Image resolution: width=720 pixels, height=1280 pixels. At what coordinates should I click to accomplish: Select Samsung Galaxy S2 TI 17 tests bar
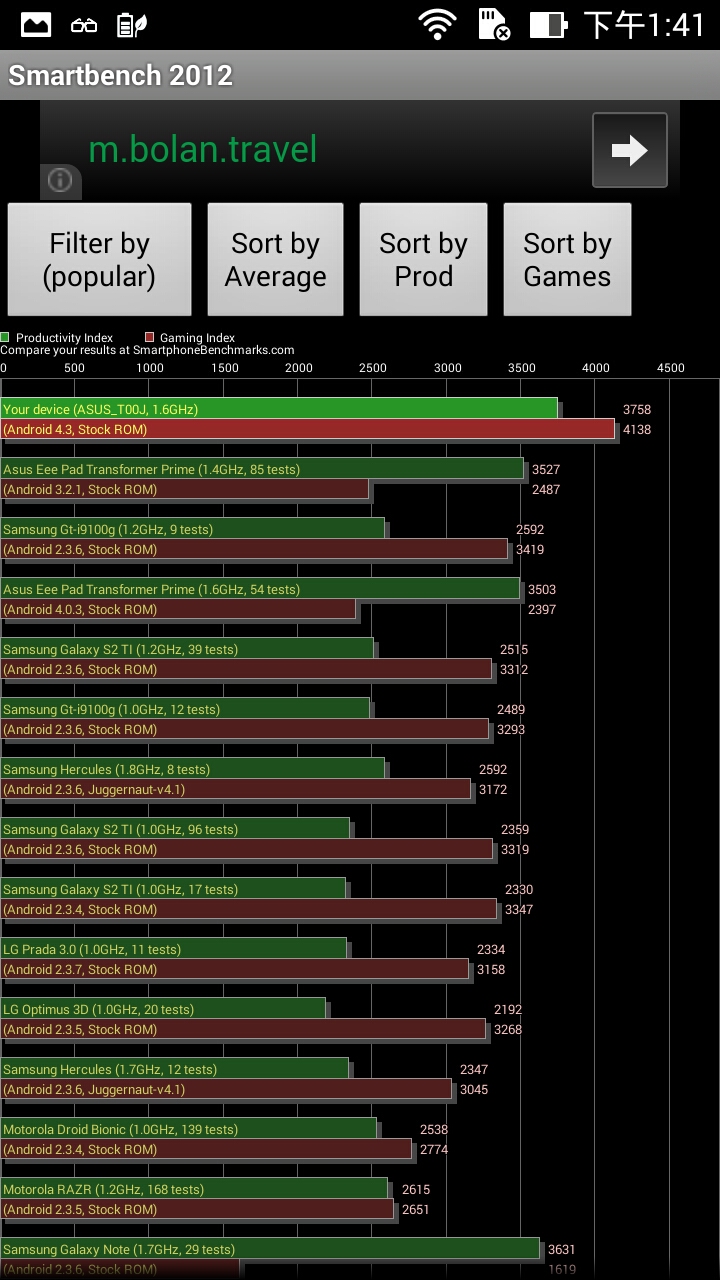click(173, 889)
